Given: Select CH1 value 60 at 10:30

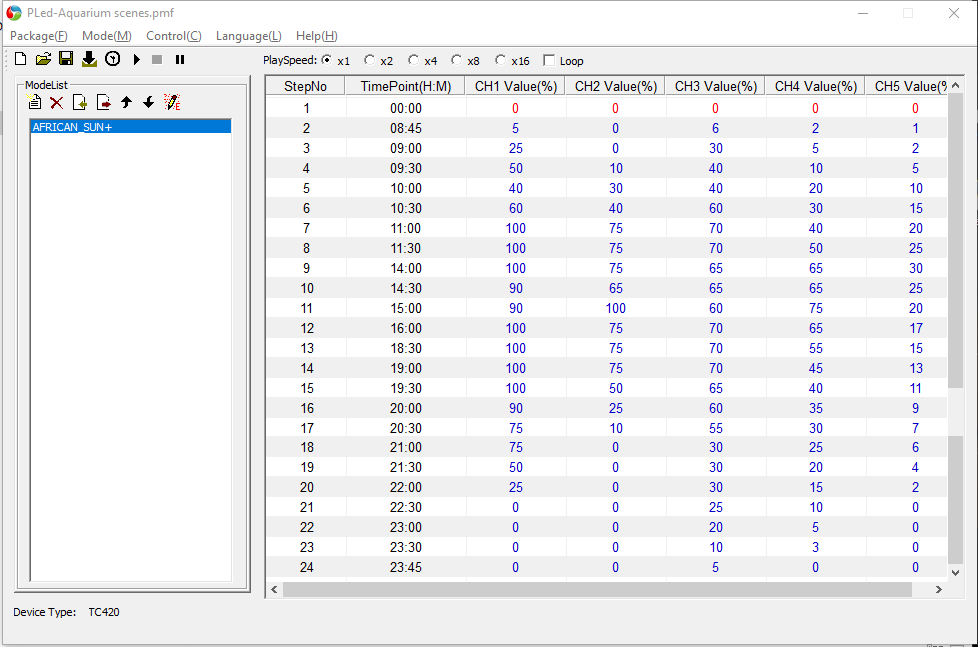Looking at the screenshot, I should coord(516,208).
